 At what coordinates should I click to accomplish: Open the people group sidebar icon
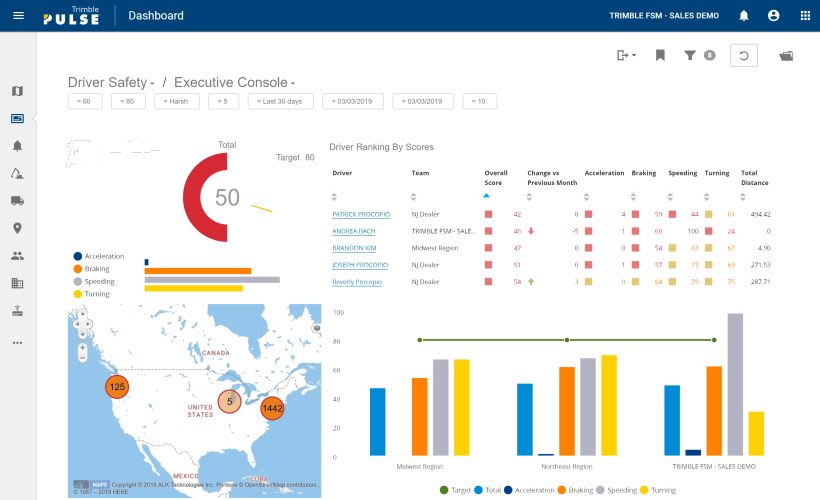[17, 256]
